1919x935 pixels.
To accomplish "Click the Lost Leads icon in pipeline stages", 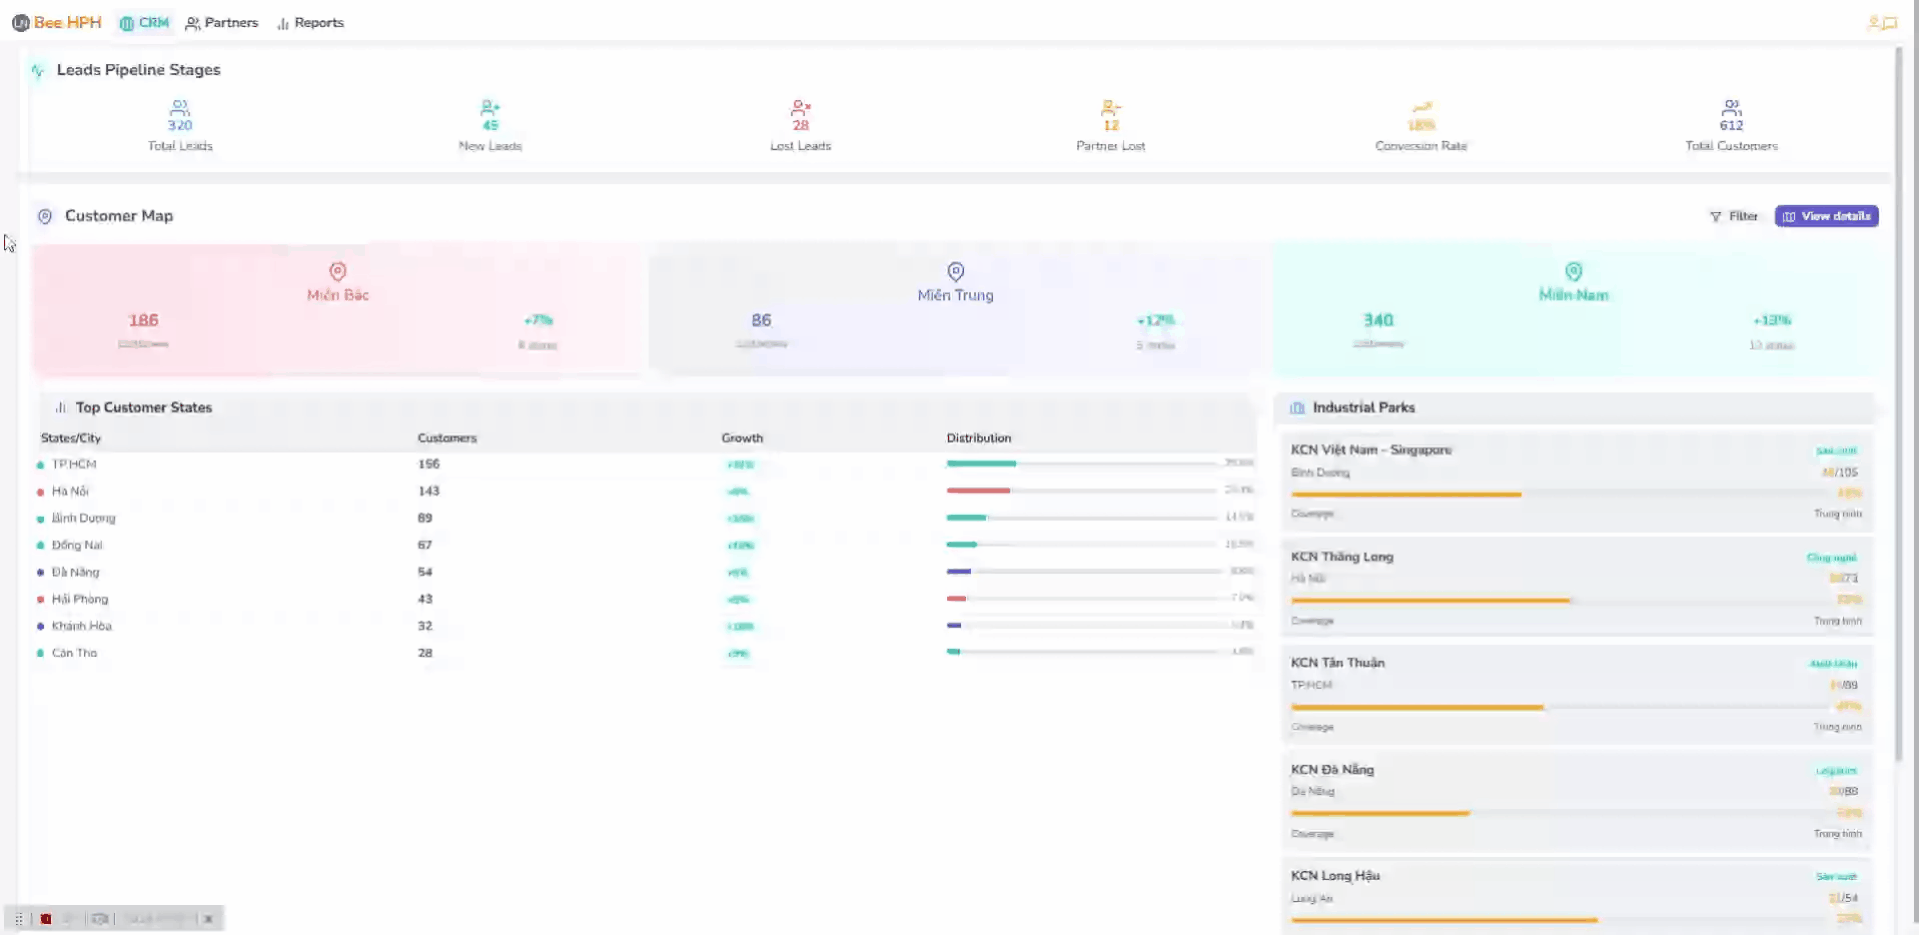I will pos(799,108).
